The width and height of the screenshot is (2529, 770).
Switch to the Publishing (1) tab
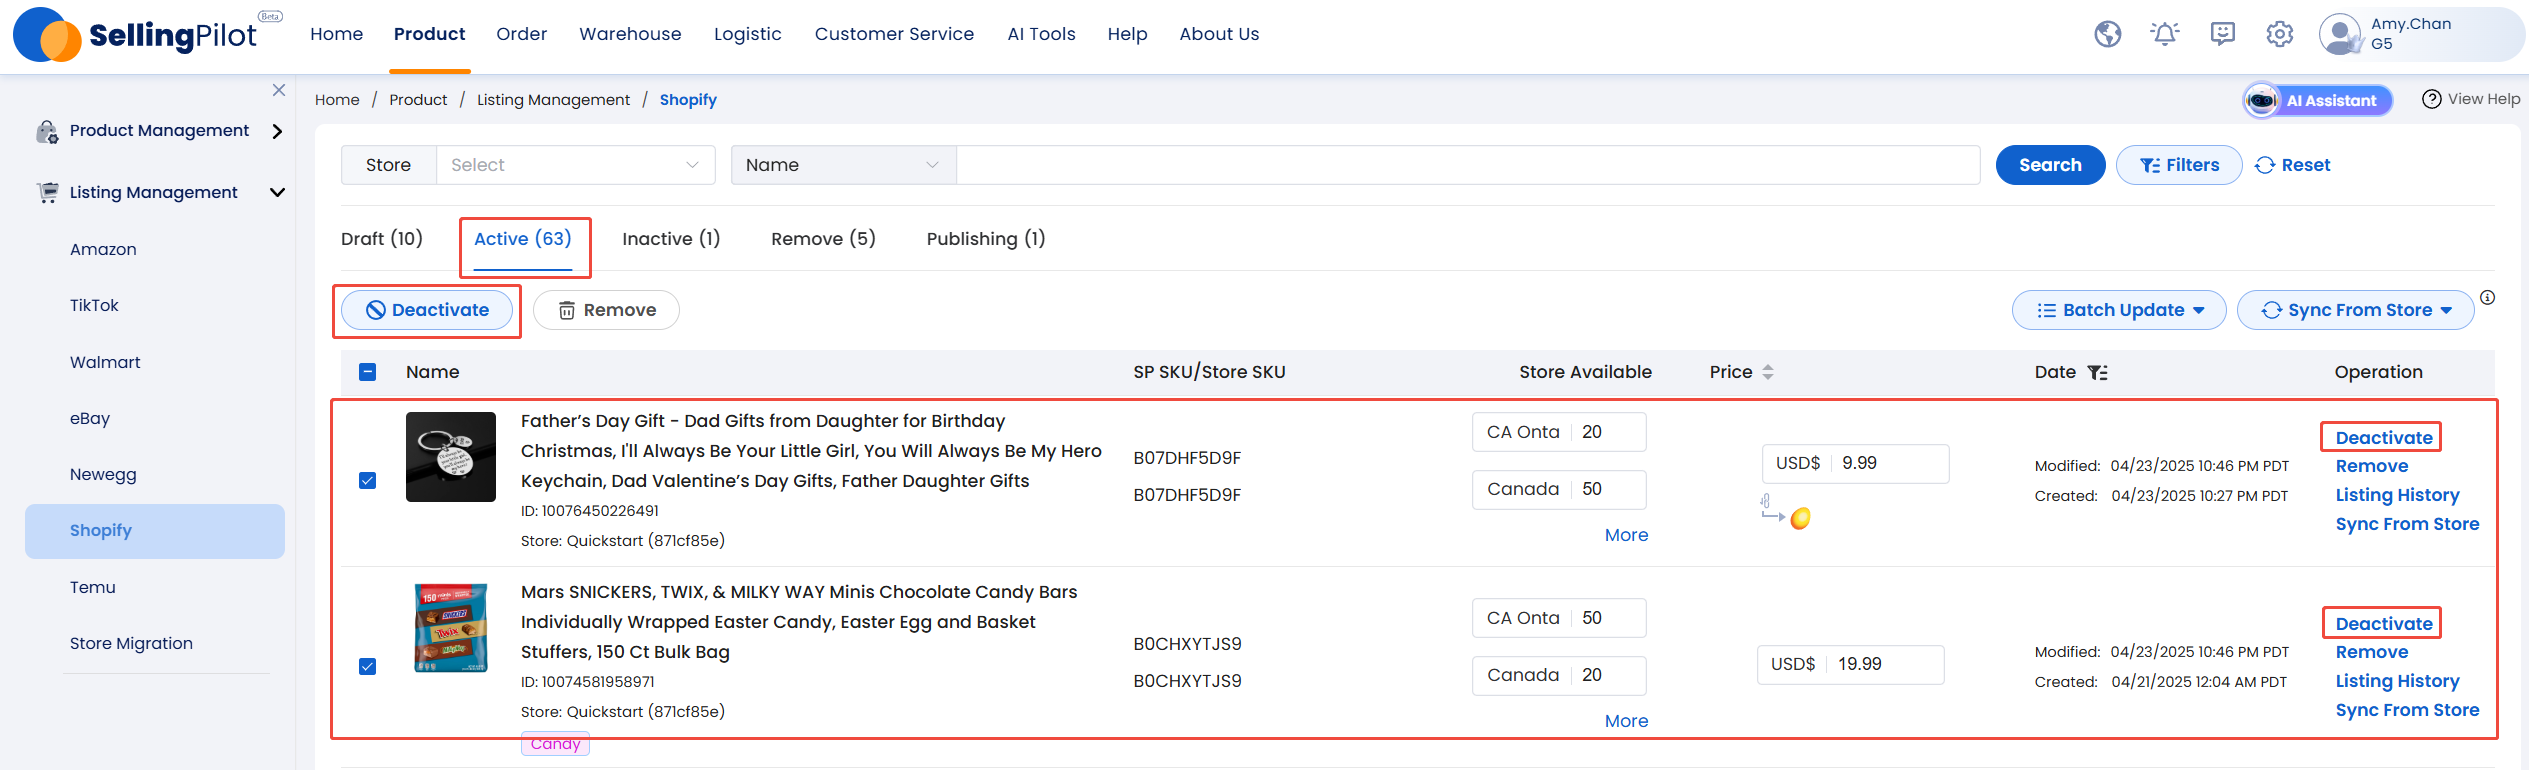click(986, 239)
